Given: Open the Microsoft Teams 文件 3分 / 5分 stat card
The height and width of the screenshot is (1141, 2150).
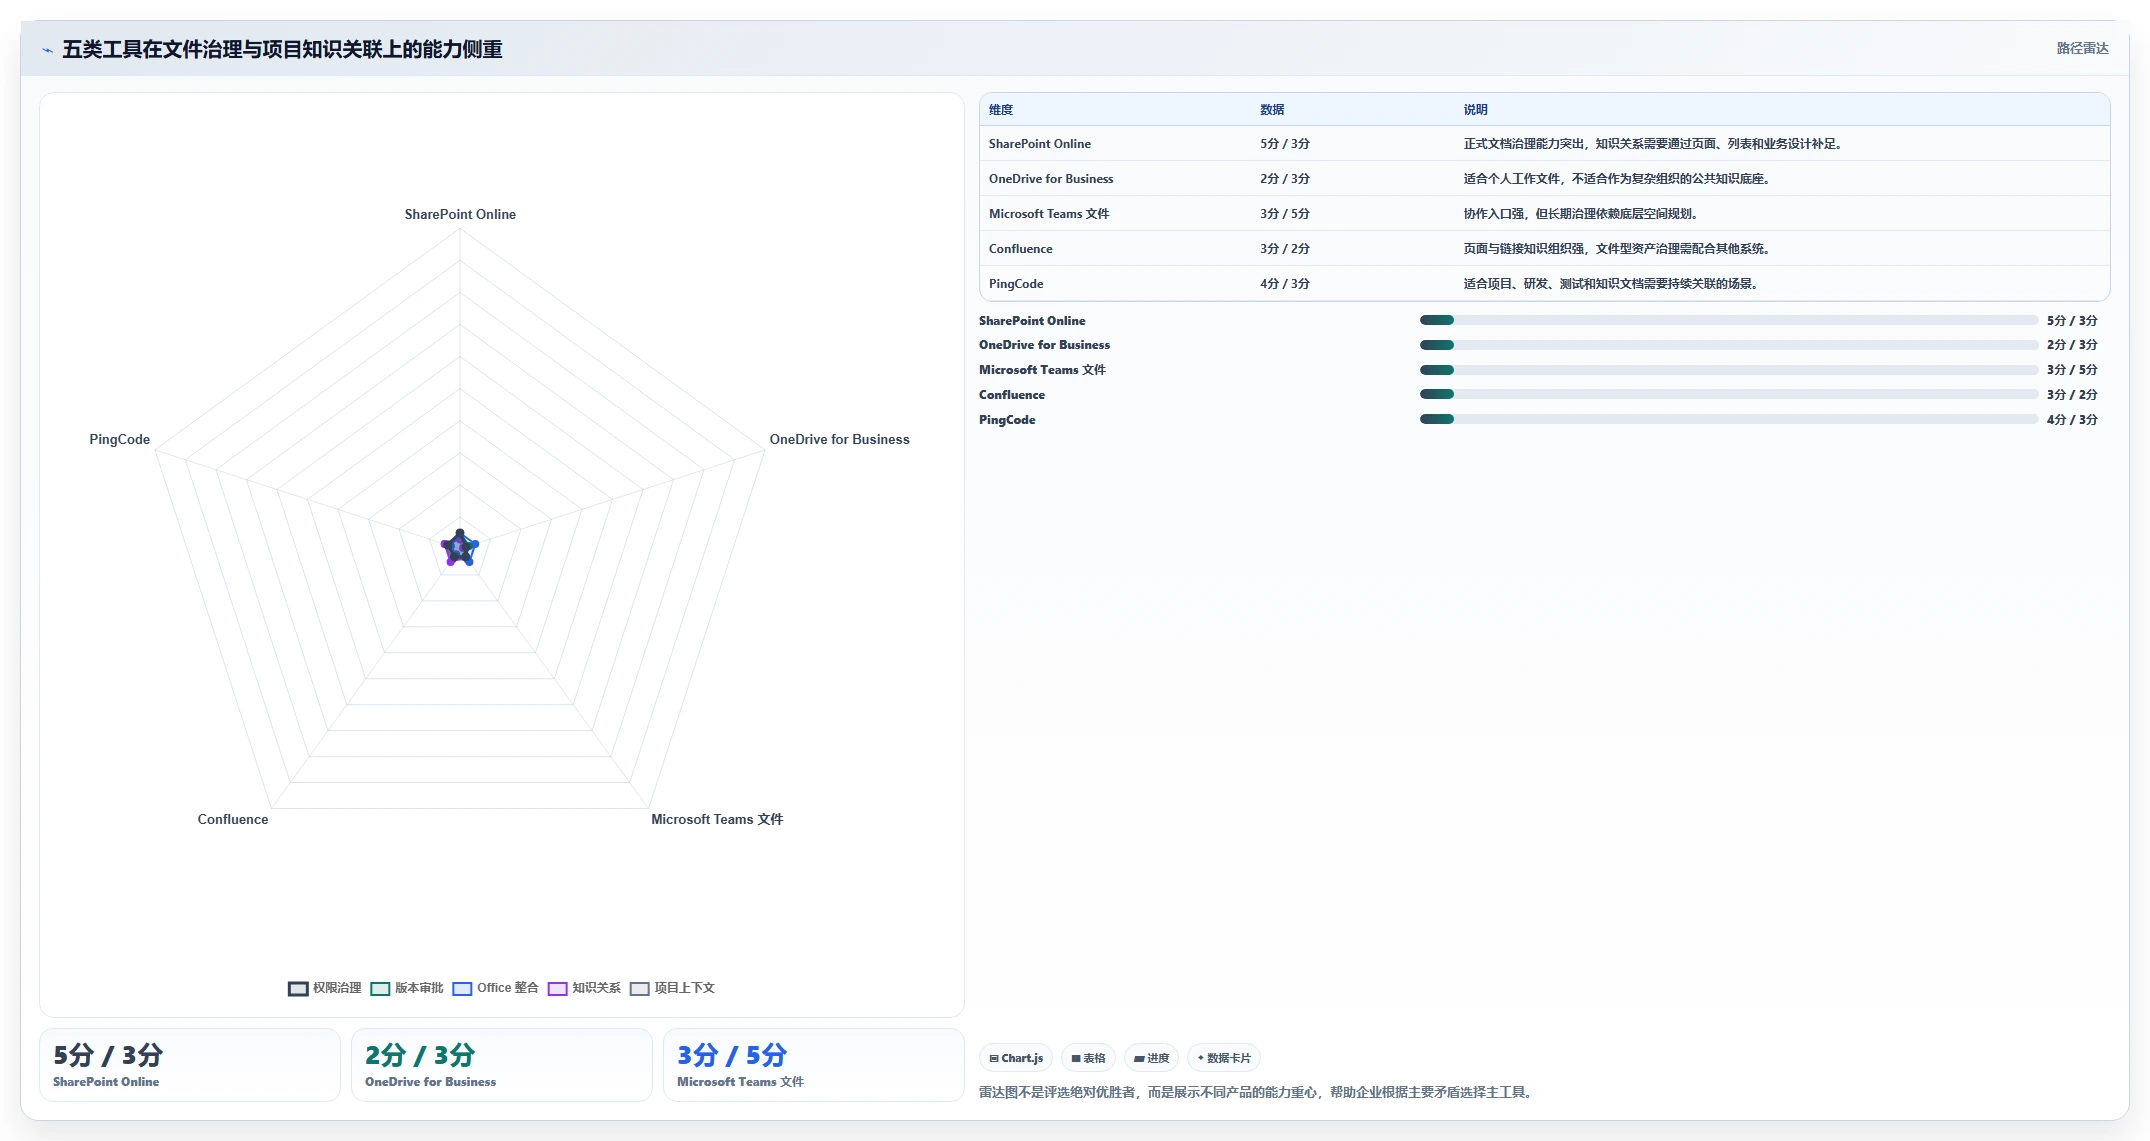Looking at the screenshot, I should [x=814, y=1065].
